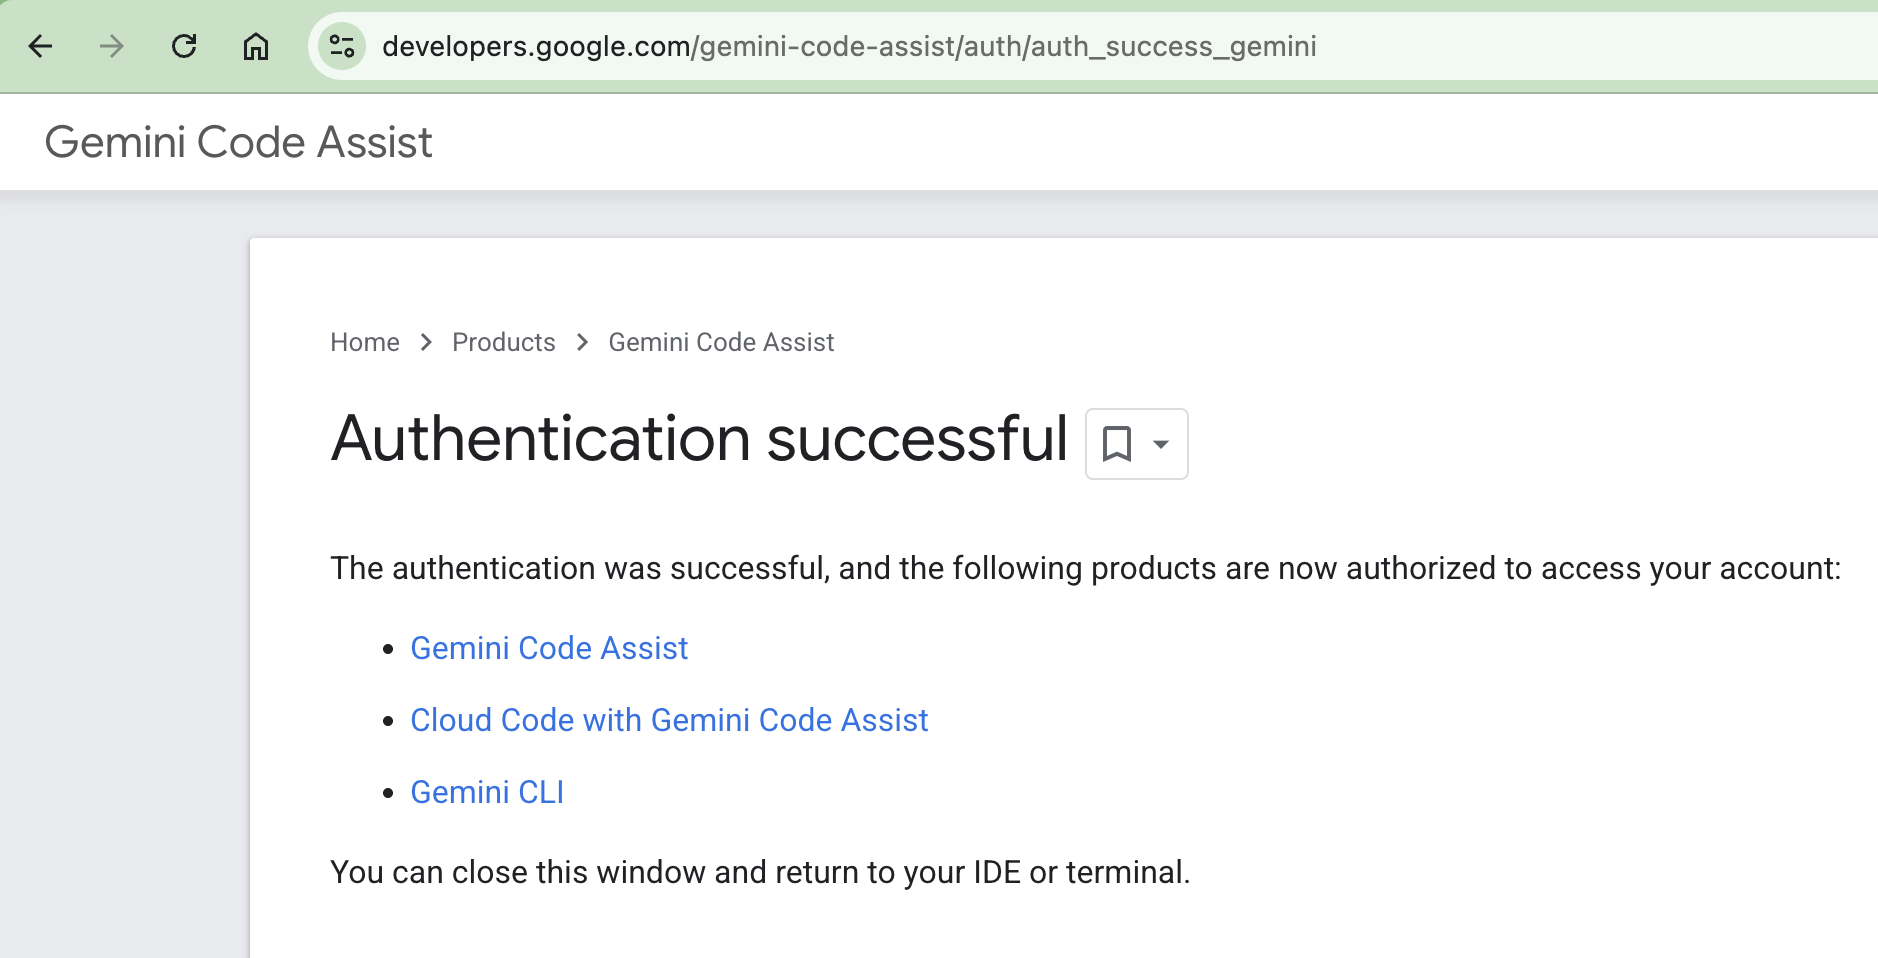Reload the current page
Image resolution: width=1878 pixels, height=958 pixels.
coord(184,46)
